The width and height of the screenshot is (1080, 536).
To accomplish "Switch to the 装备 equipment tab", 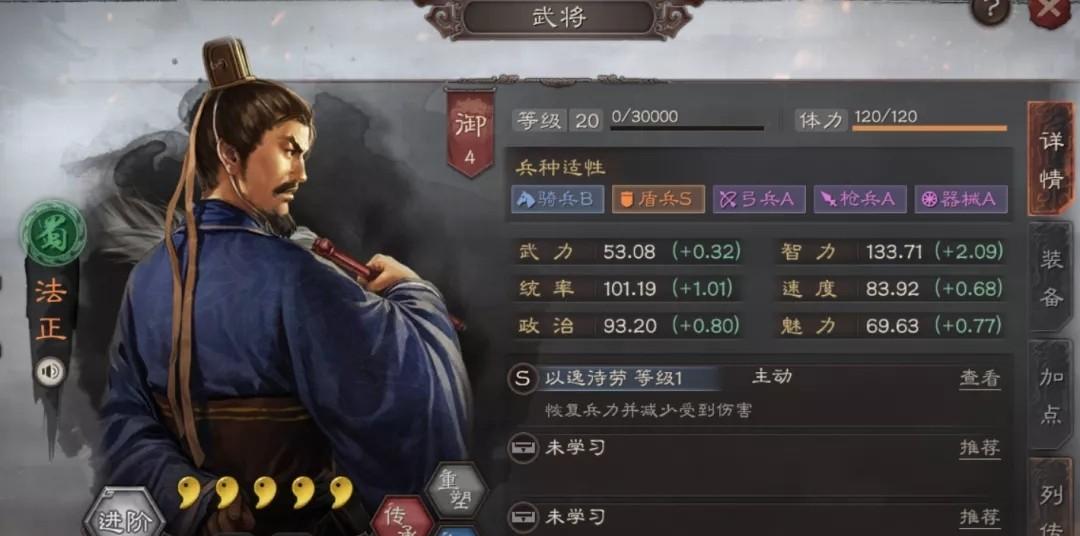I will pos(1052,278).
